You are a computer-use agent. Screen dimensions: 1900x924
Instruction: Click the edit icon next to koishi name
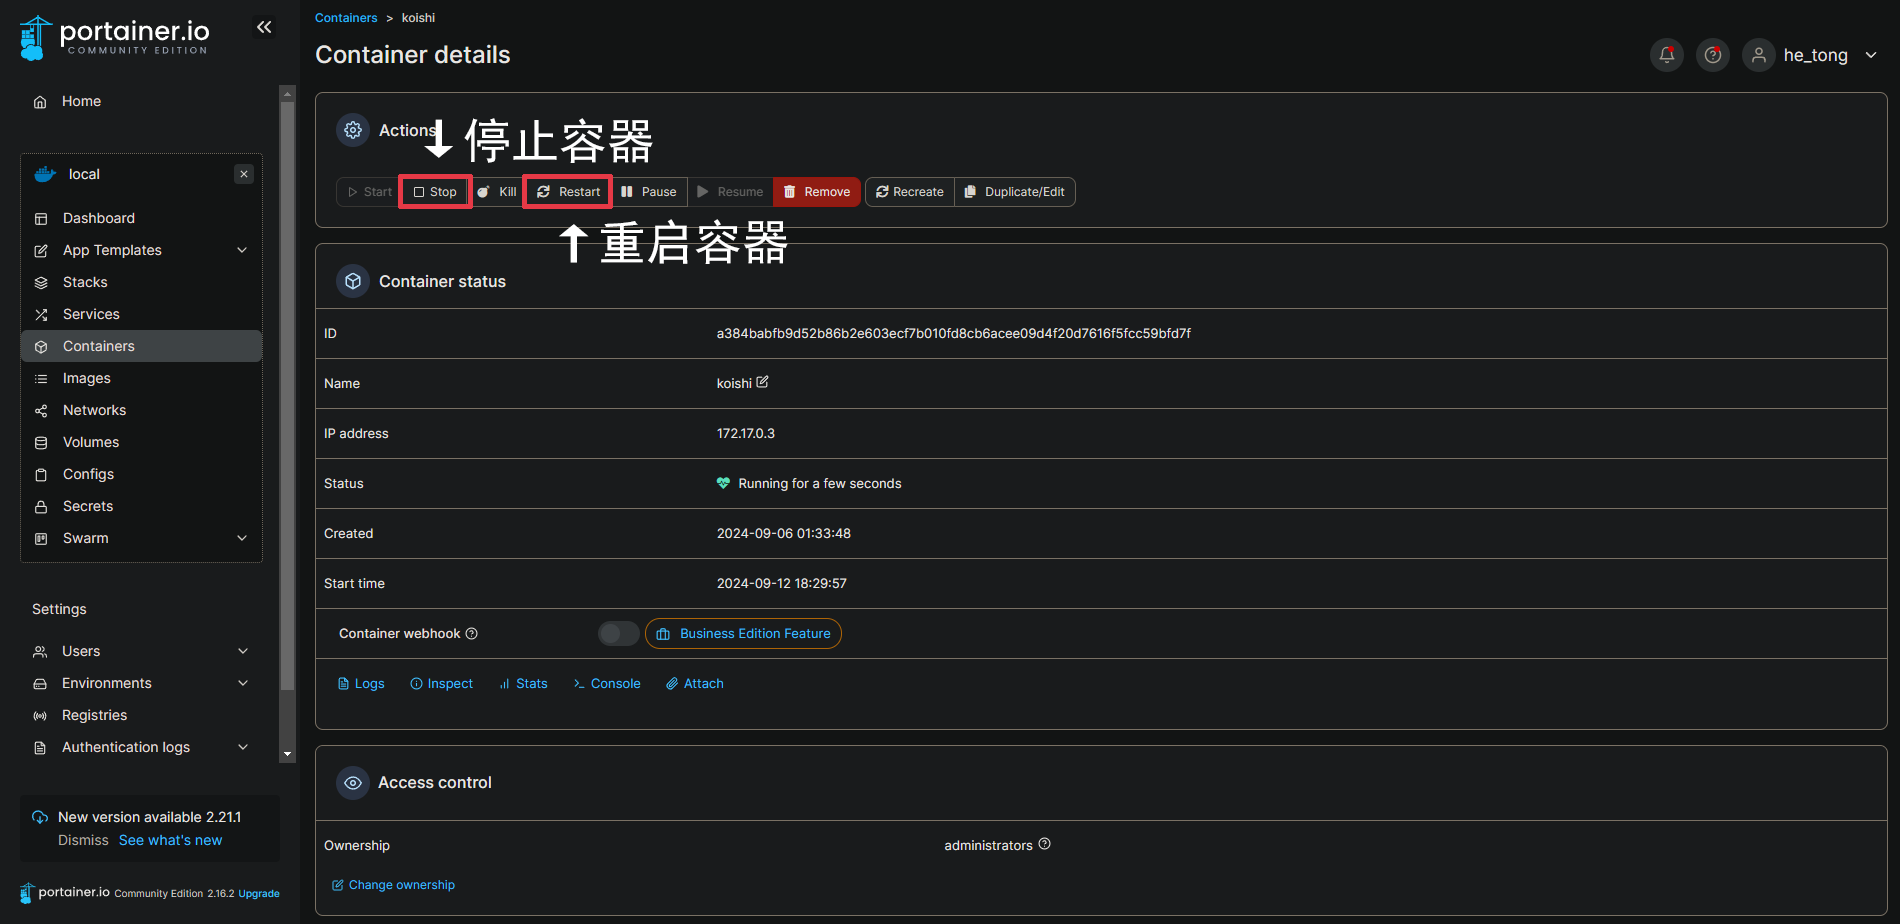pos(763,382)
